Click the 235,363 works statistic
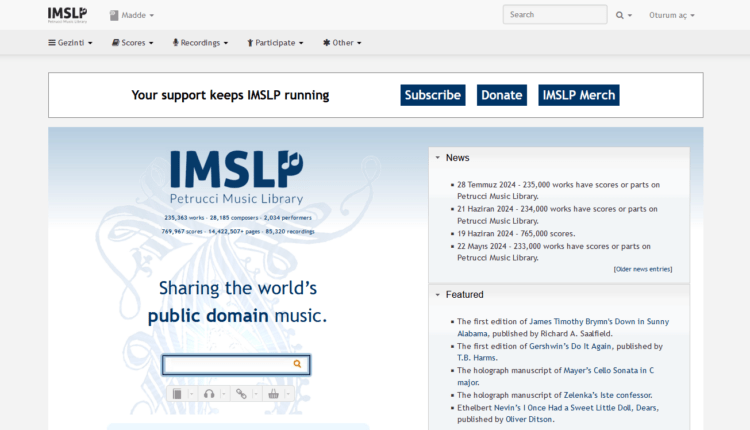Viewport: 750px width, 430px height. pyautogui.click(x=184, y=218)
